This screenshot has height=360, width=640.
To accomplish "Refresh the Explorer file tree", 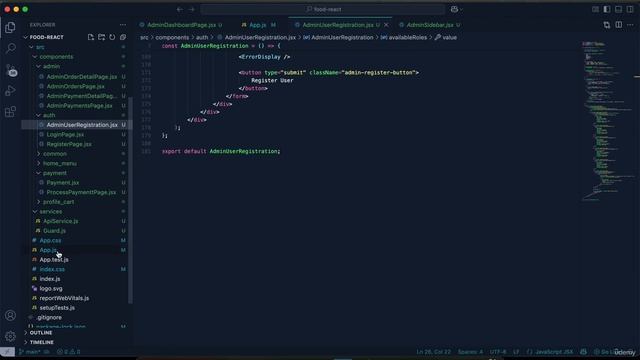I will tap(112, 37).
